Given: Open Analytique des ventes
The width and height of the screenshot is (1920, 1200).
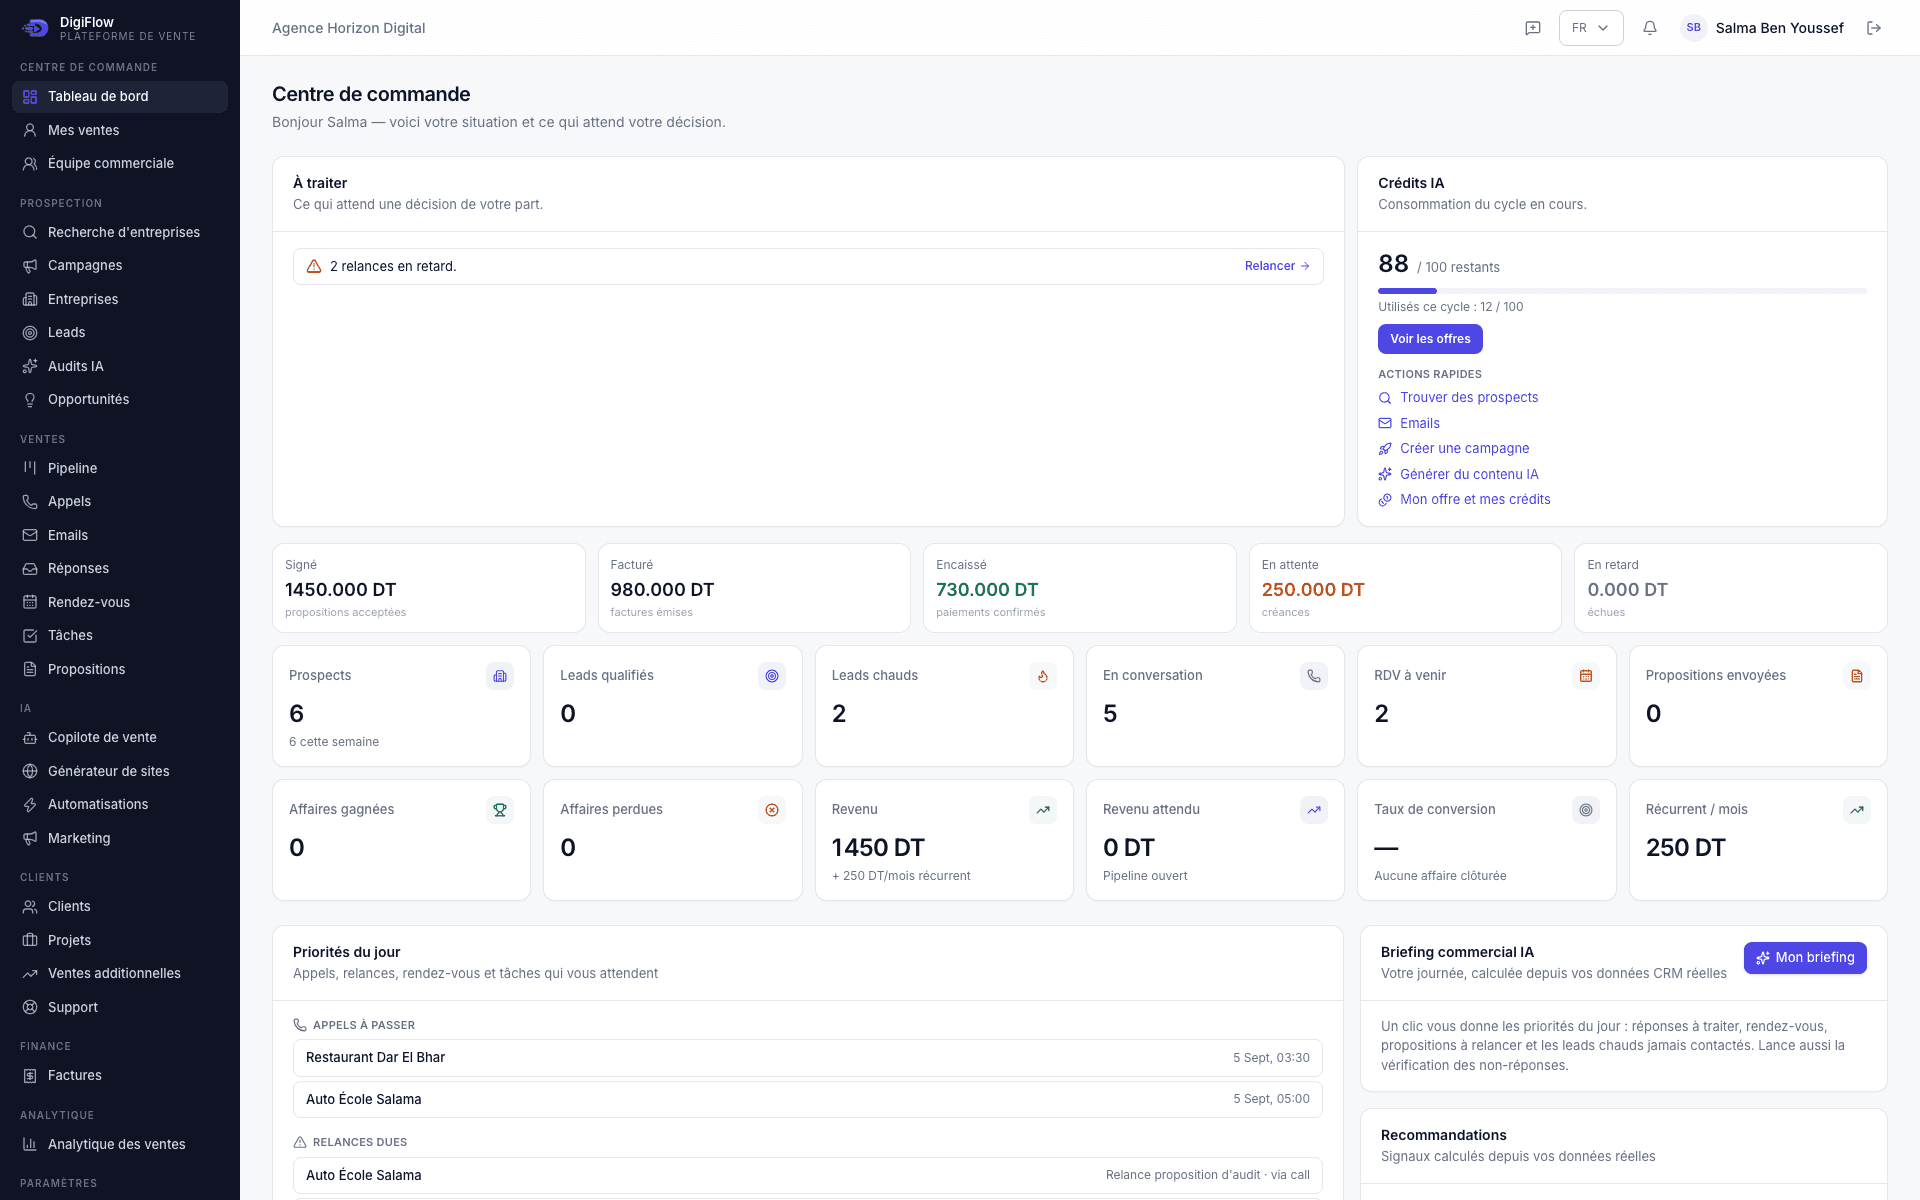Looking at the screenshot, I should pyautogui.click(x=120, y=1144).
